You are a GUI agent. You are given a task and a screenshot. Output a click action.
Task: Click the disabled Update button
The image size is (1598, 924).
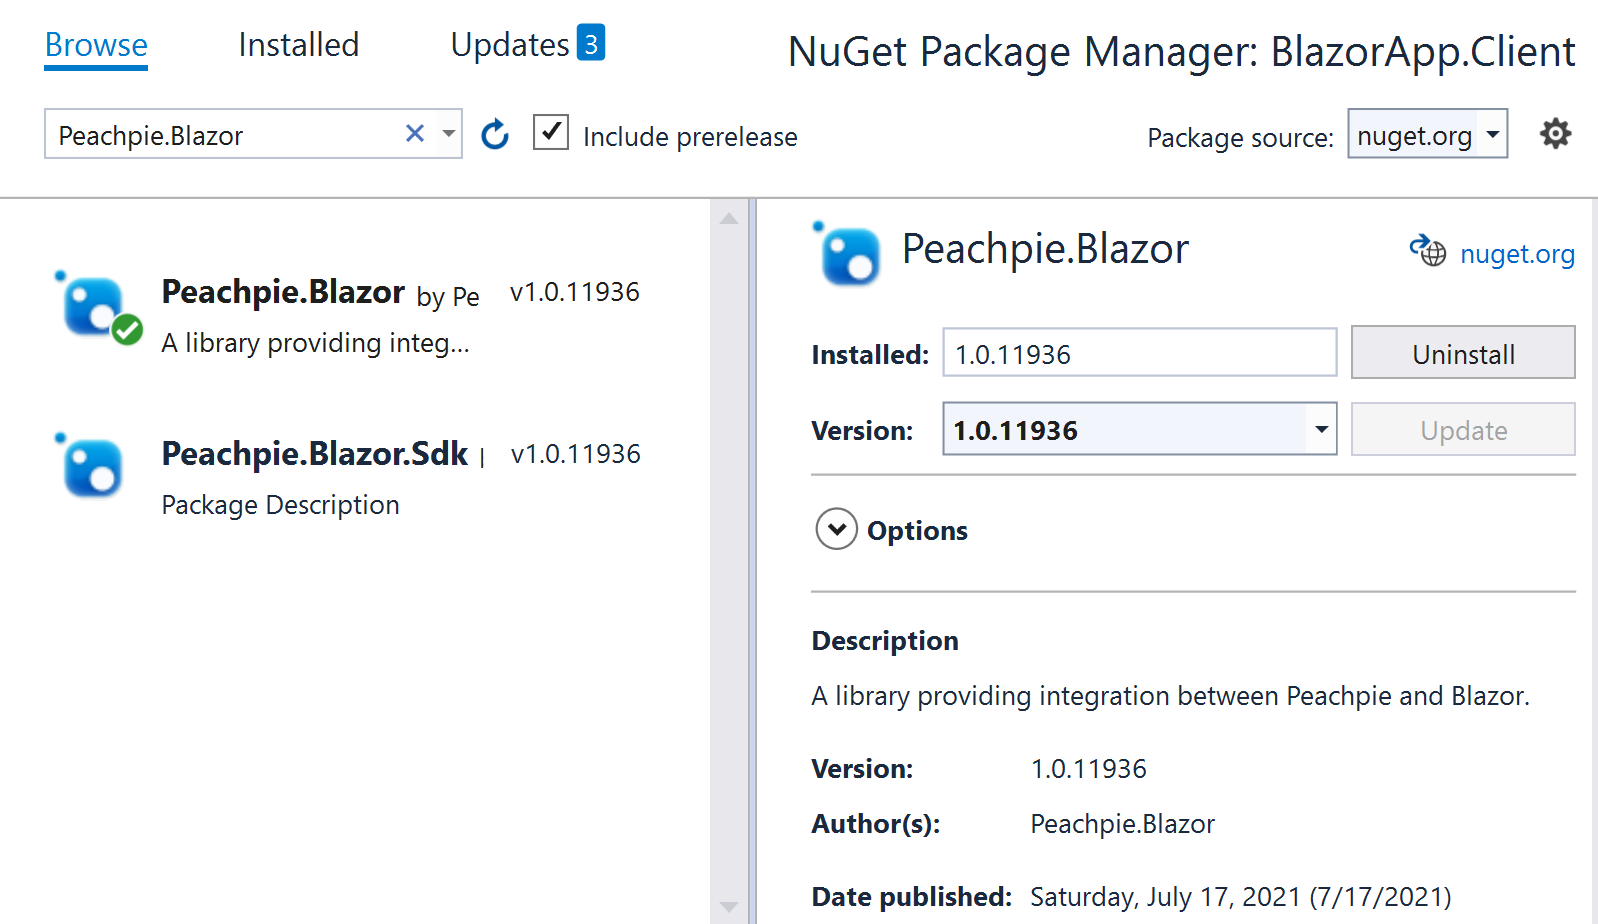(1463, 430)
